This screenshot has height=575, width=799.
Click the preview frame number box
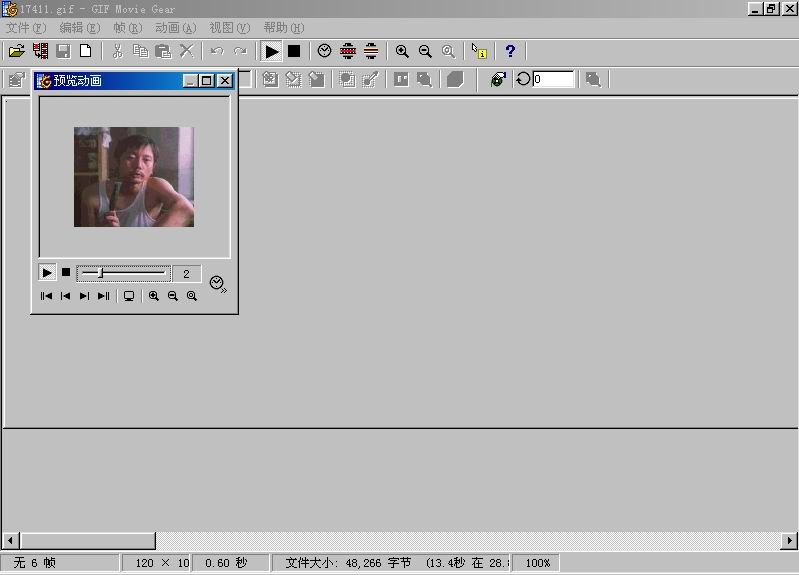click(x=187, y=274)
